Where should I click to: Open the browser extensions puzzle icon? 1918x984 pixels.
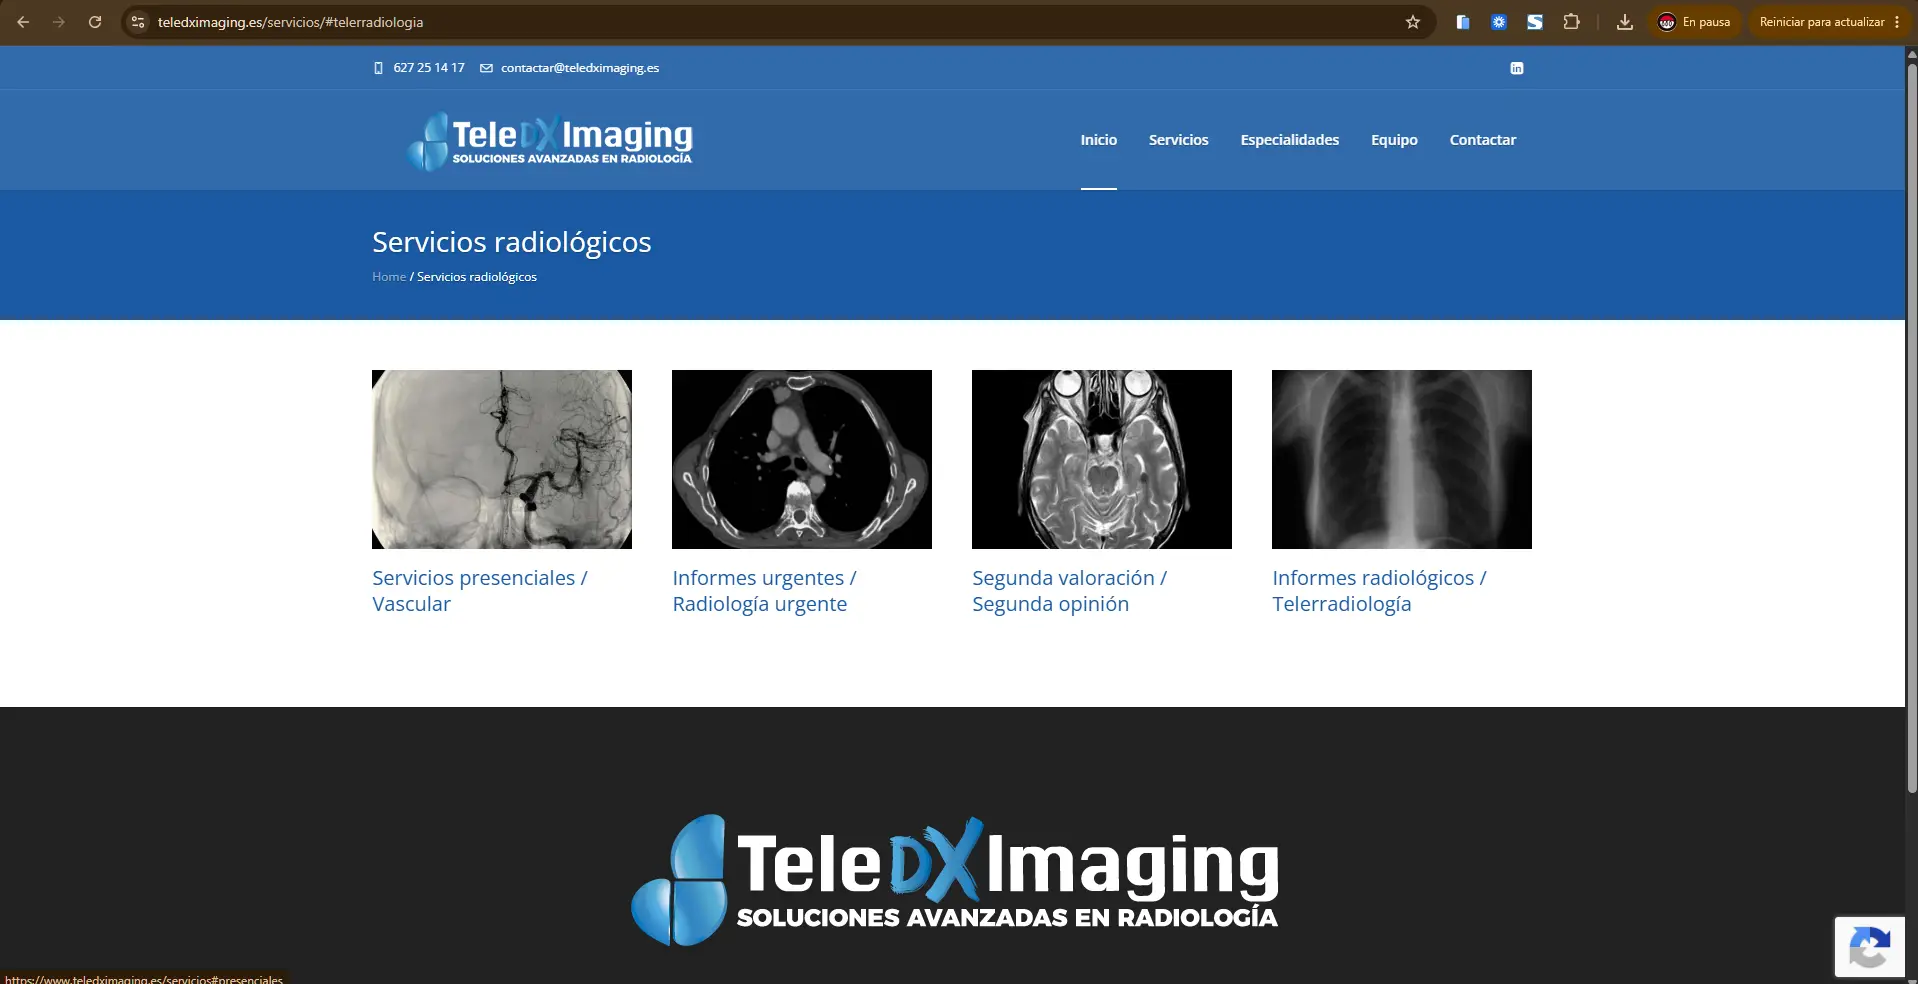coord(1571,22)
